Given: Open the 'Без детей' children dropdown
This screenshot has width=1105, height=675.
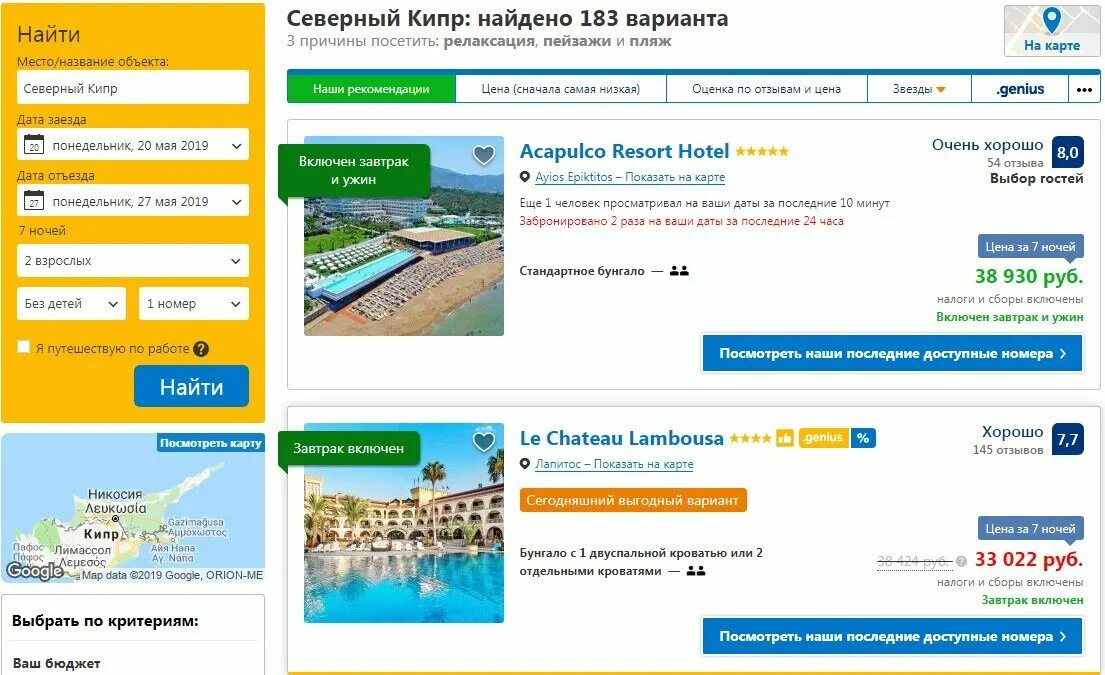Looking at the screenshot, I should click(x=71, y=304).
